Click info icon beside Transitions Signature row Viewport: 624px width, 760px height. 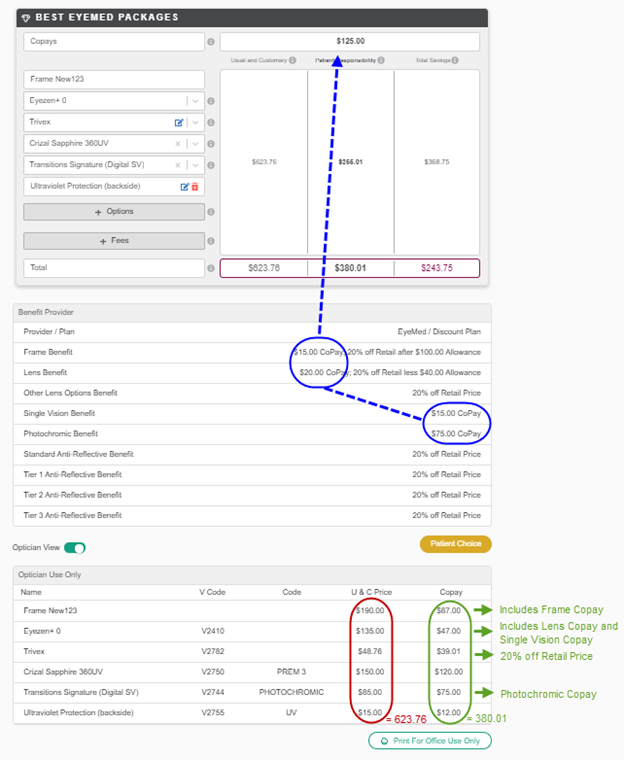pyautogui.click(x=211, y=165)
